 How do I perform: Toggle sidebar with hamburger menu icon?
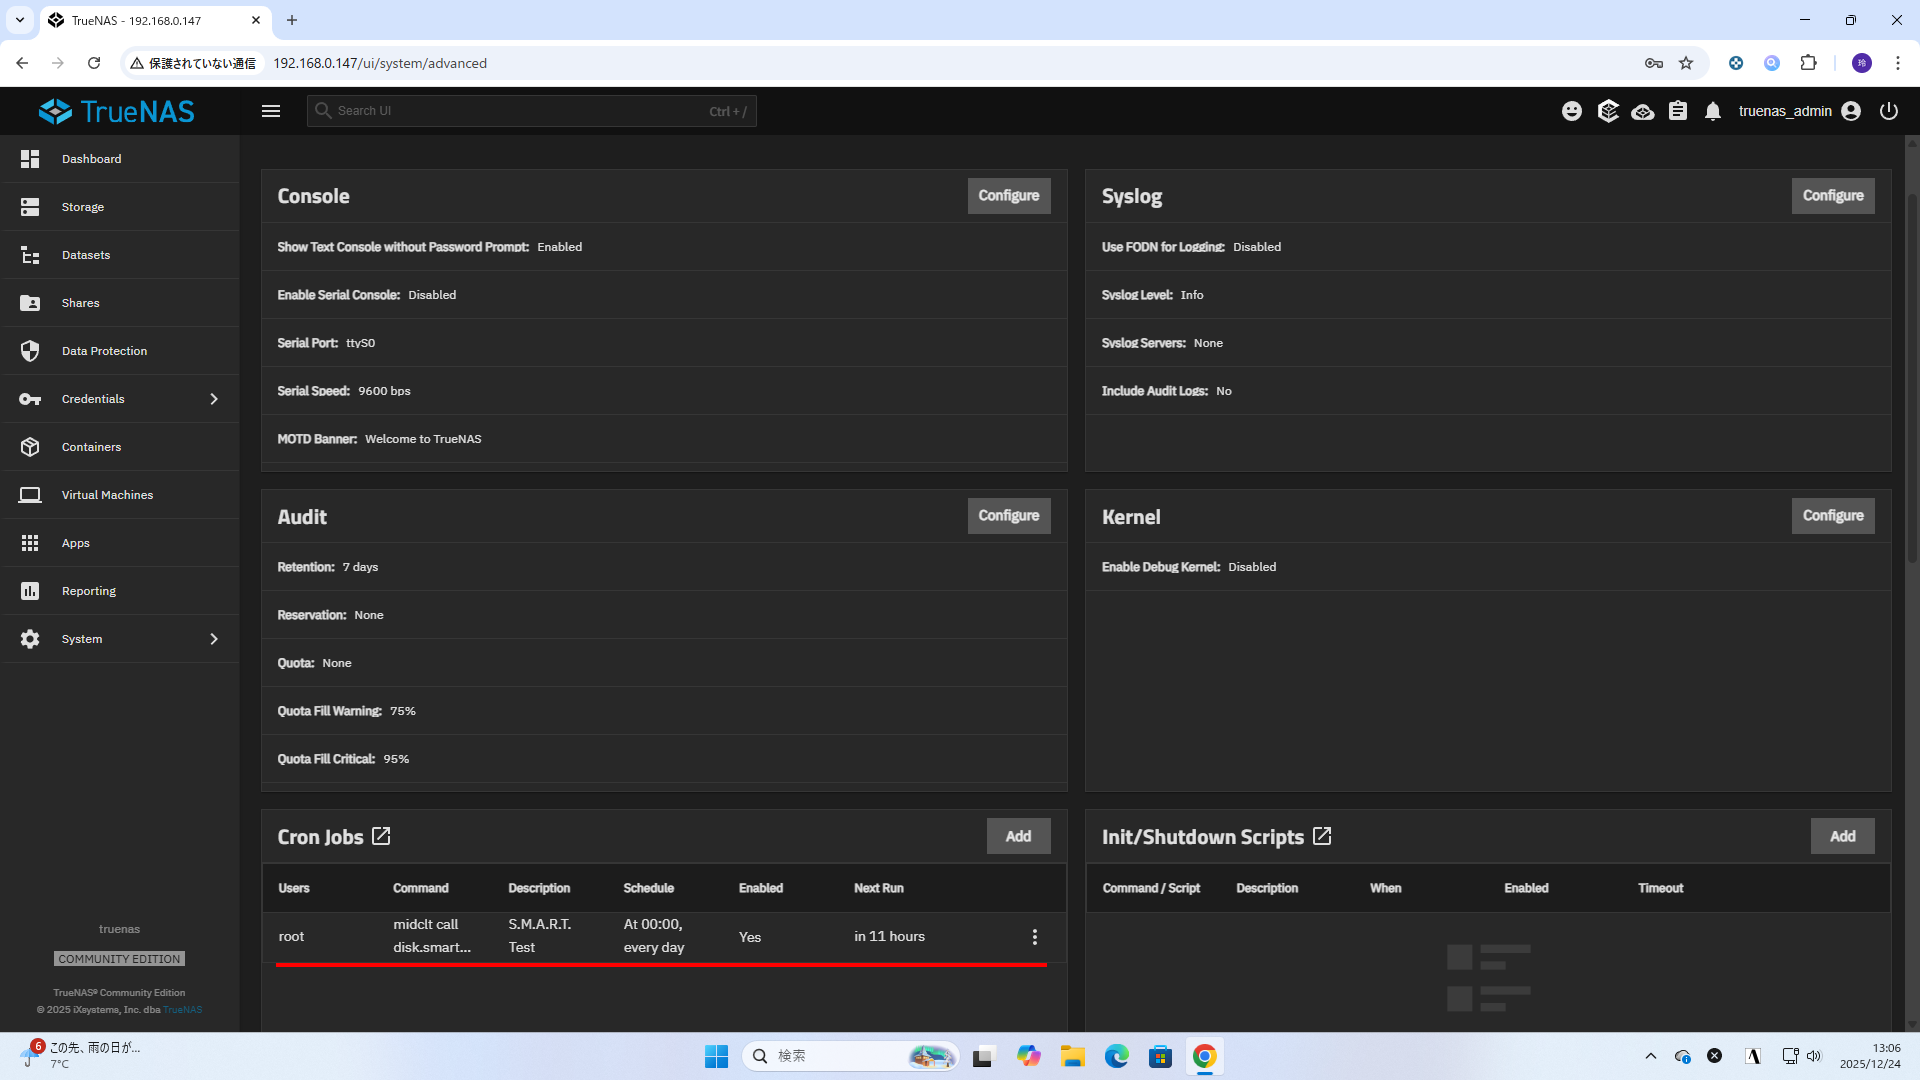pyautogui.click(x=271, y=111)
